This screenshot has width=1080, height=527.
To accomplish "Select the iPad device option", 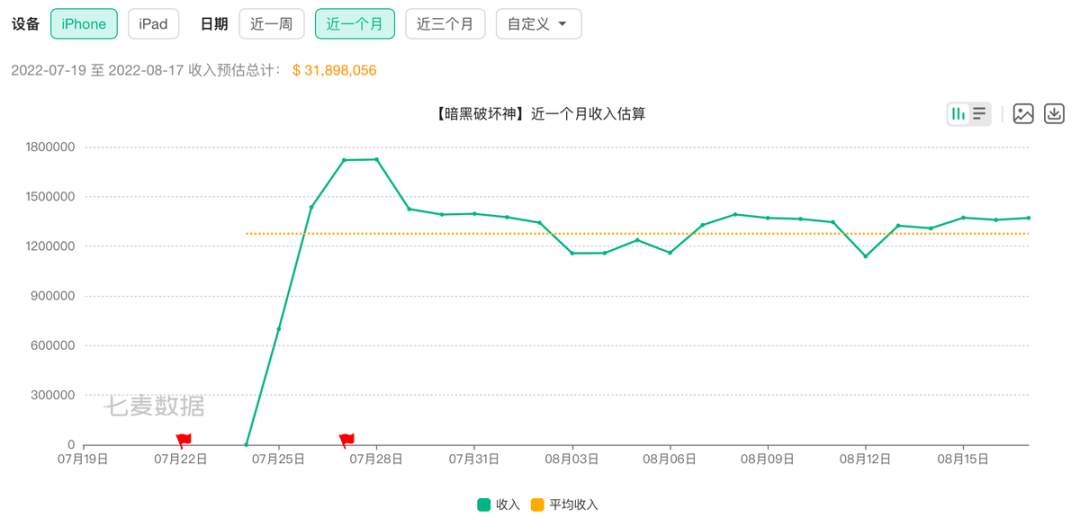I will point(153,24).
